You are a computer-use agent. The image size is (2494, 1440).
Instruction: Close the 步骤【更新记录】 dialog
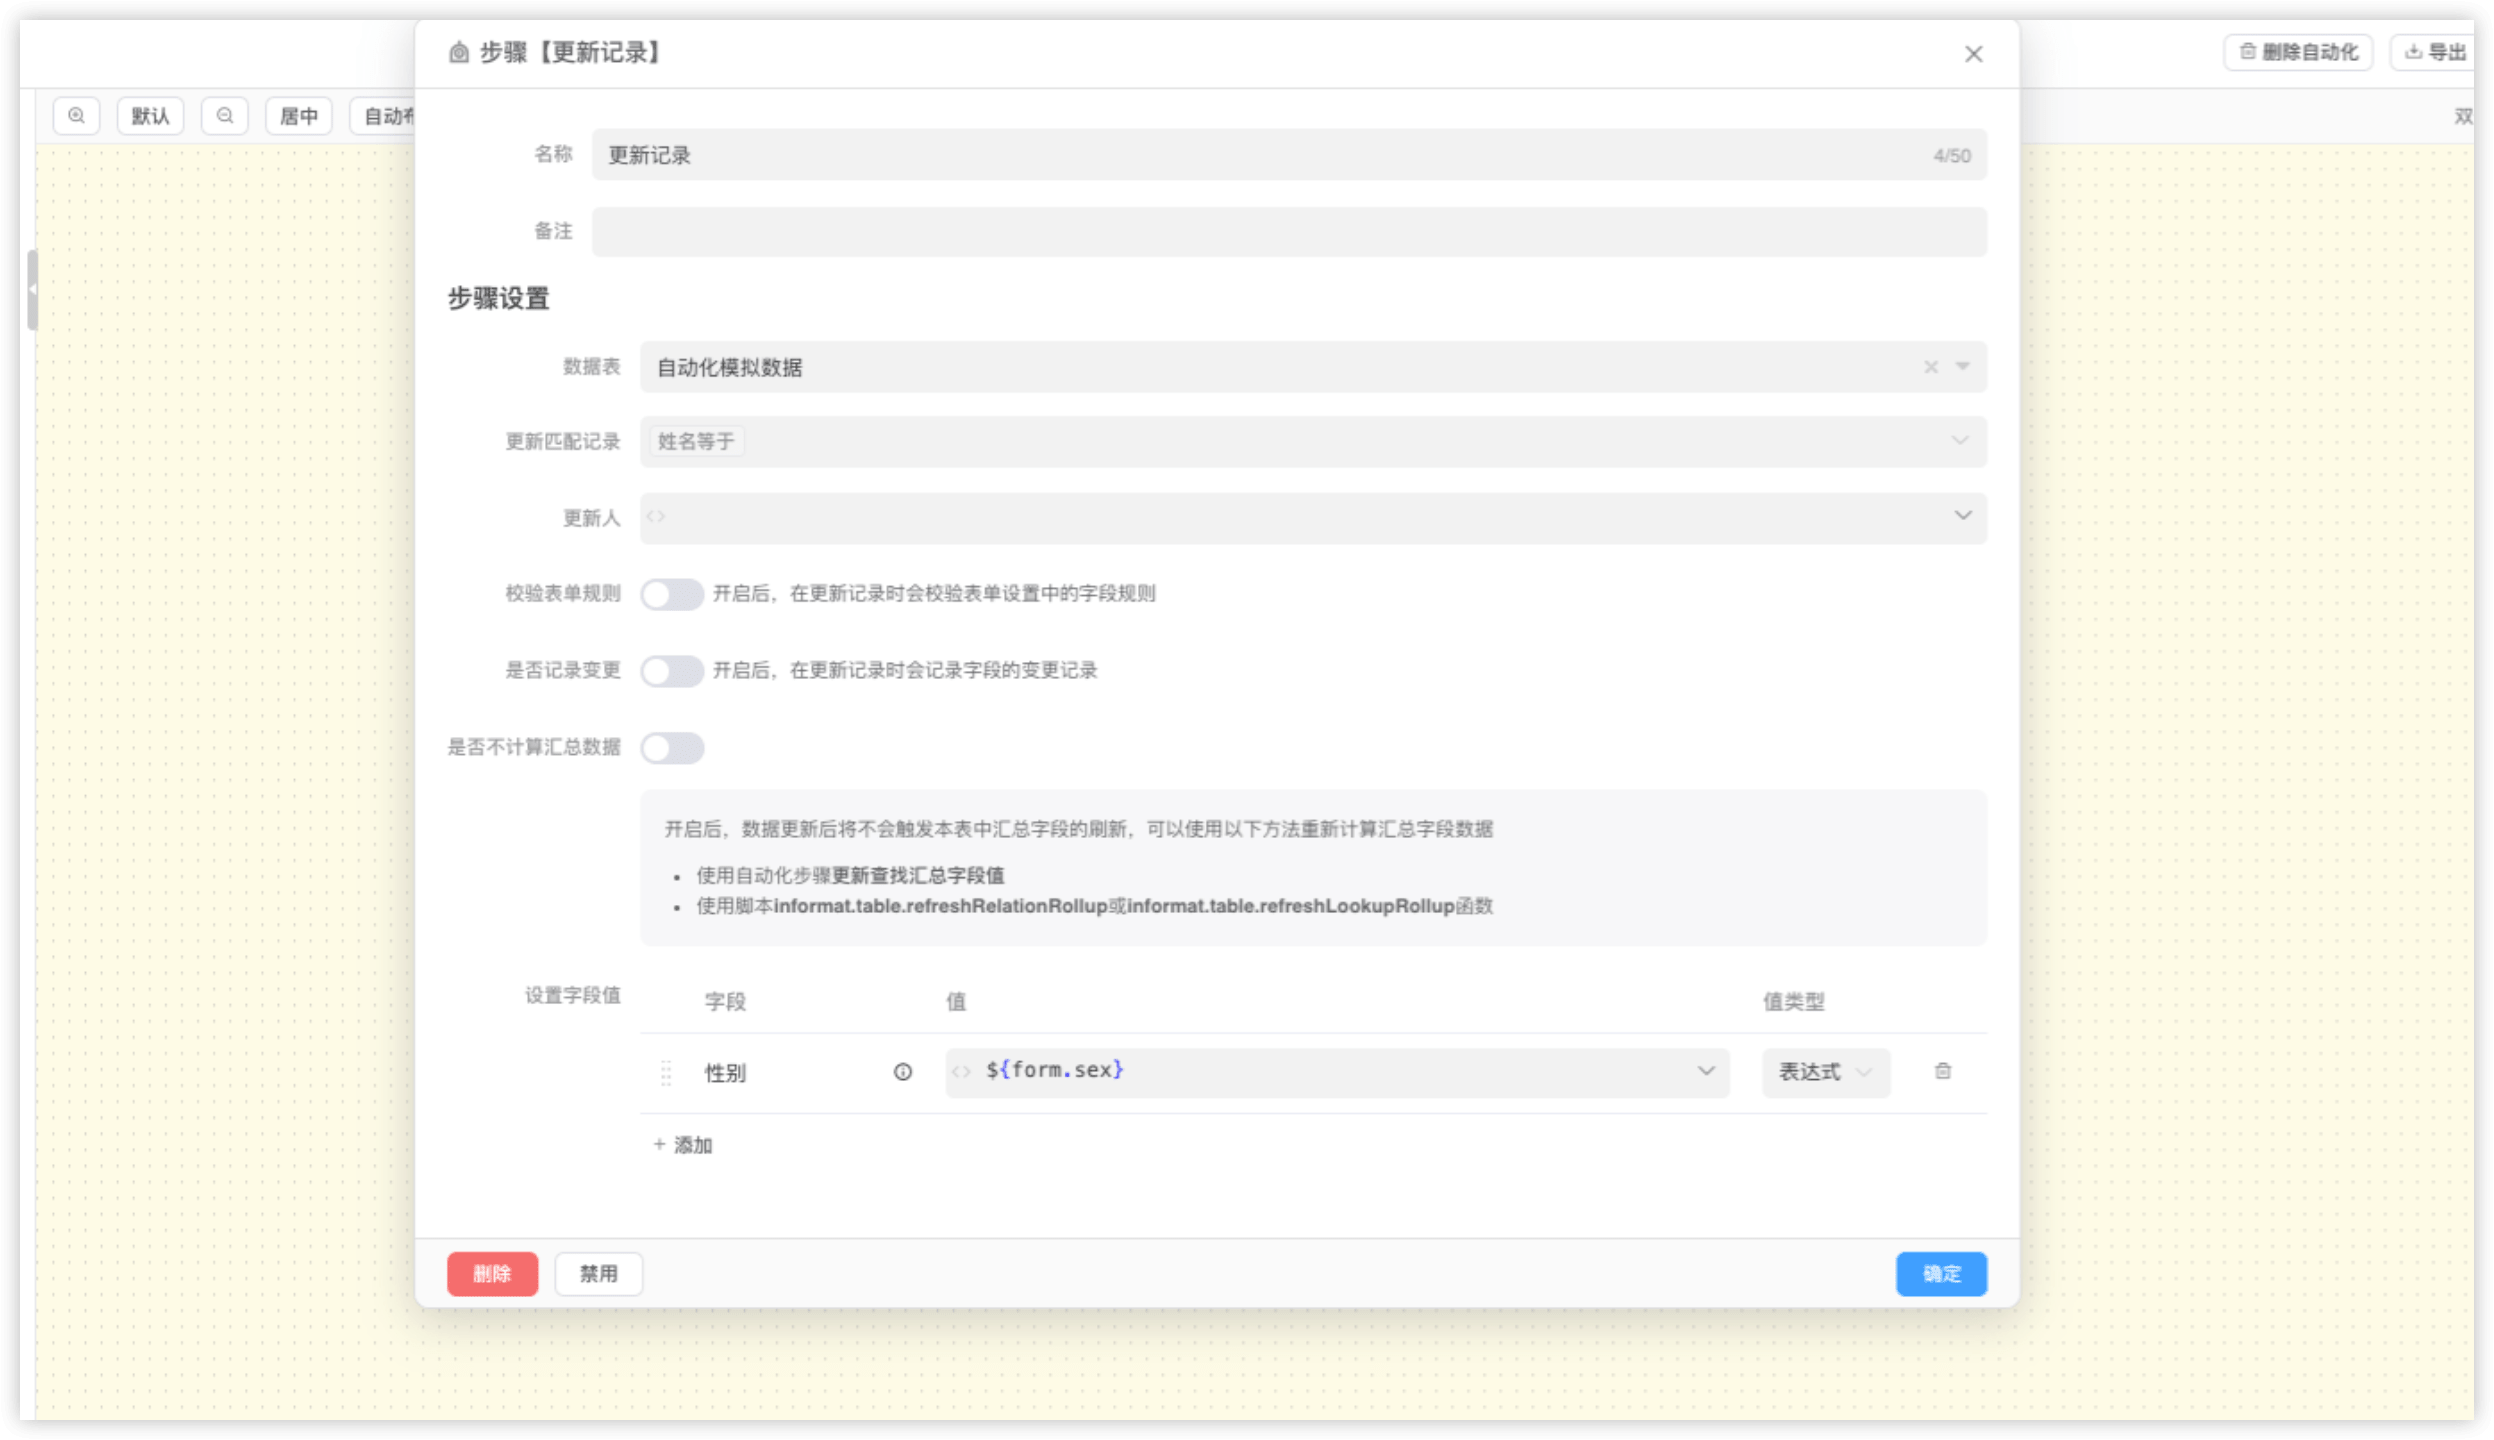(x=1973, y=54)
